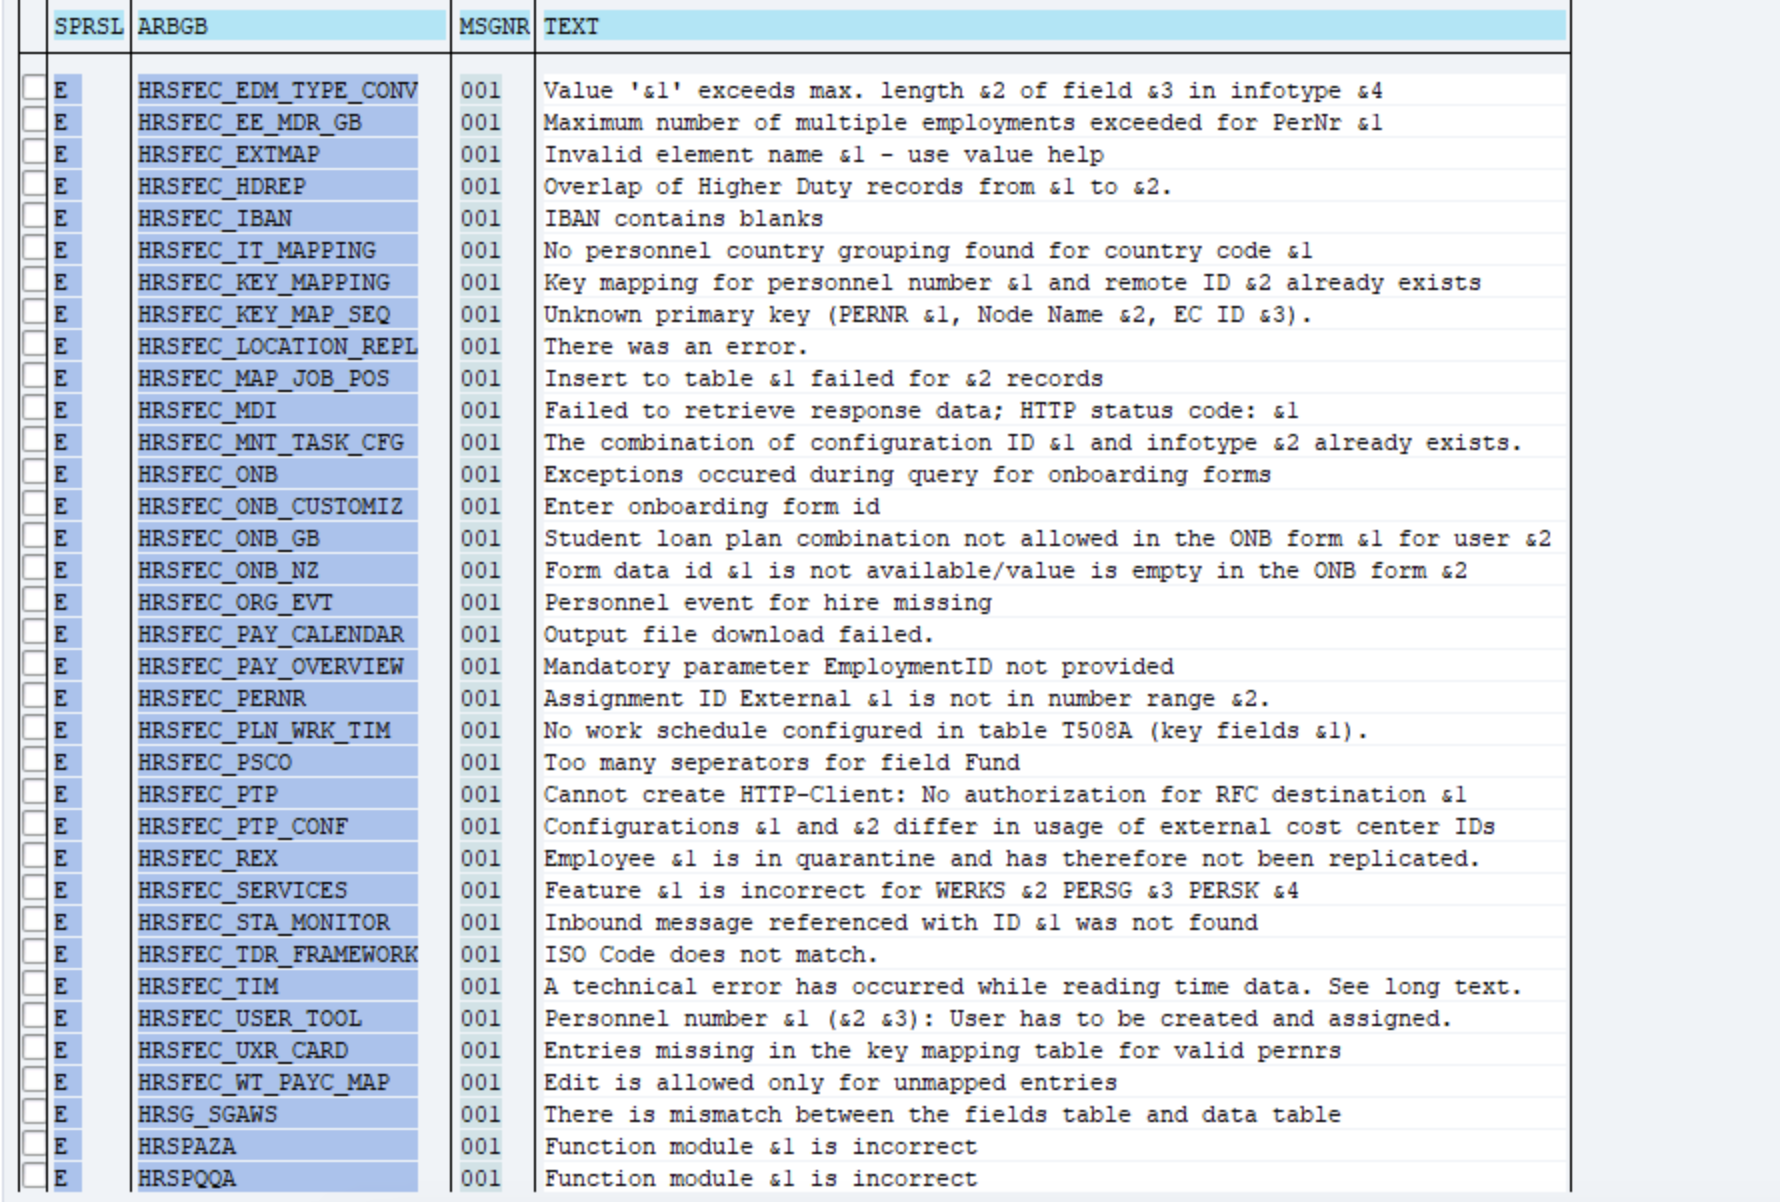Click the SPRSL column header
This screenshot has width=1780, height=1202.
point(88,27)
